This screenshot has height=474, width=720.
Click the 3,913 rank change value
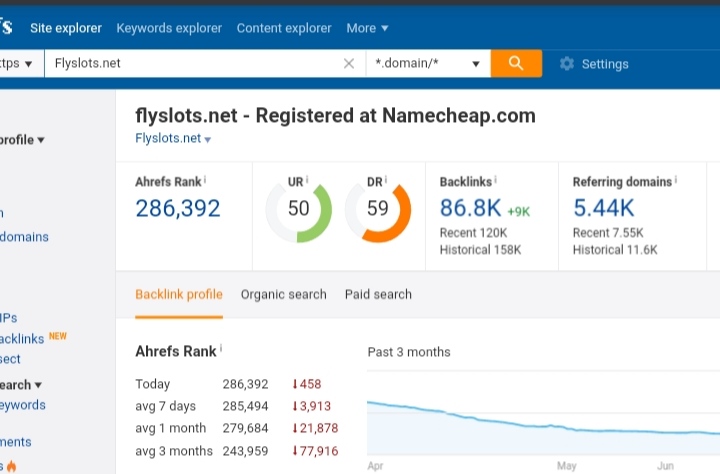311,406
